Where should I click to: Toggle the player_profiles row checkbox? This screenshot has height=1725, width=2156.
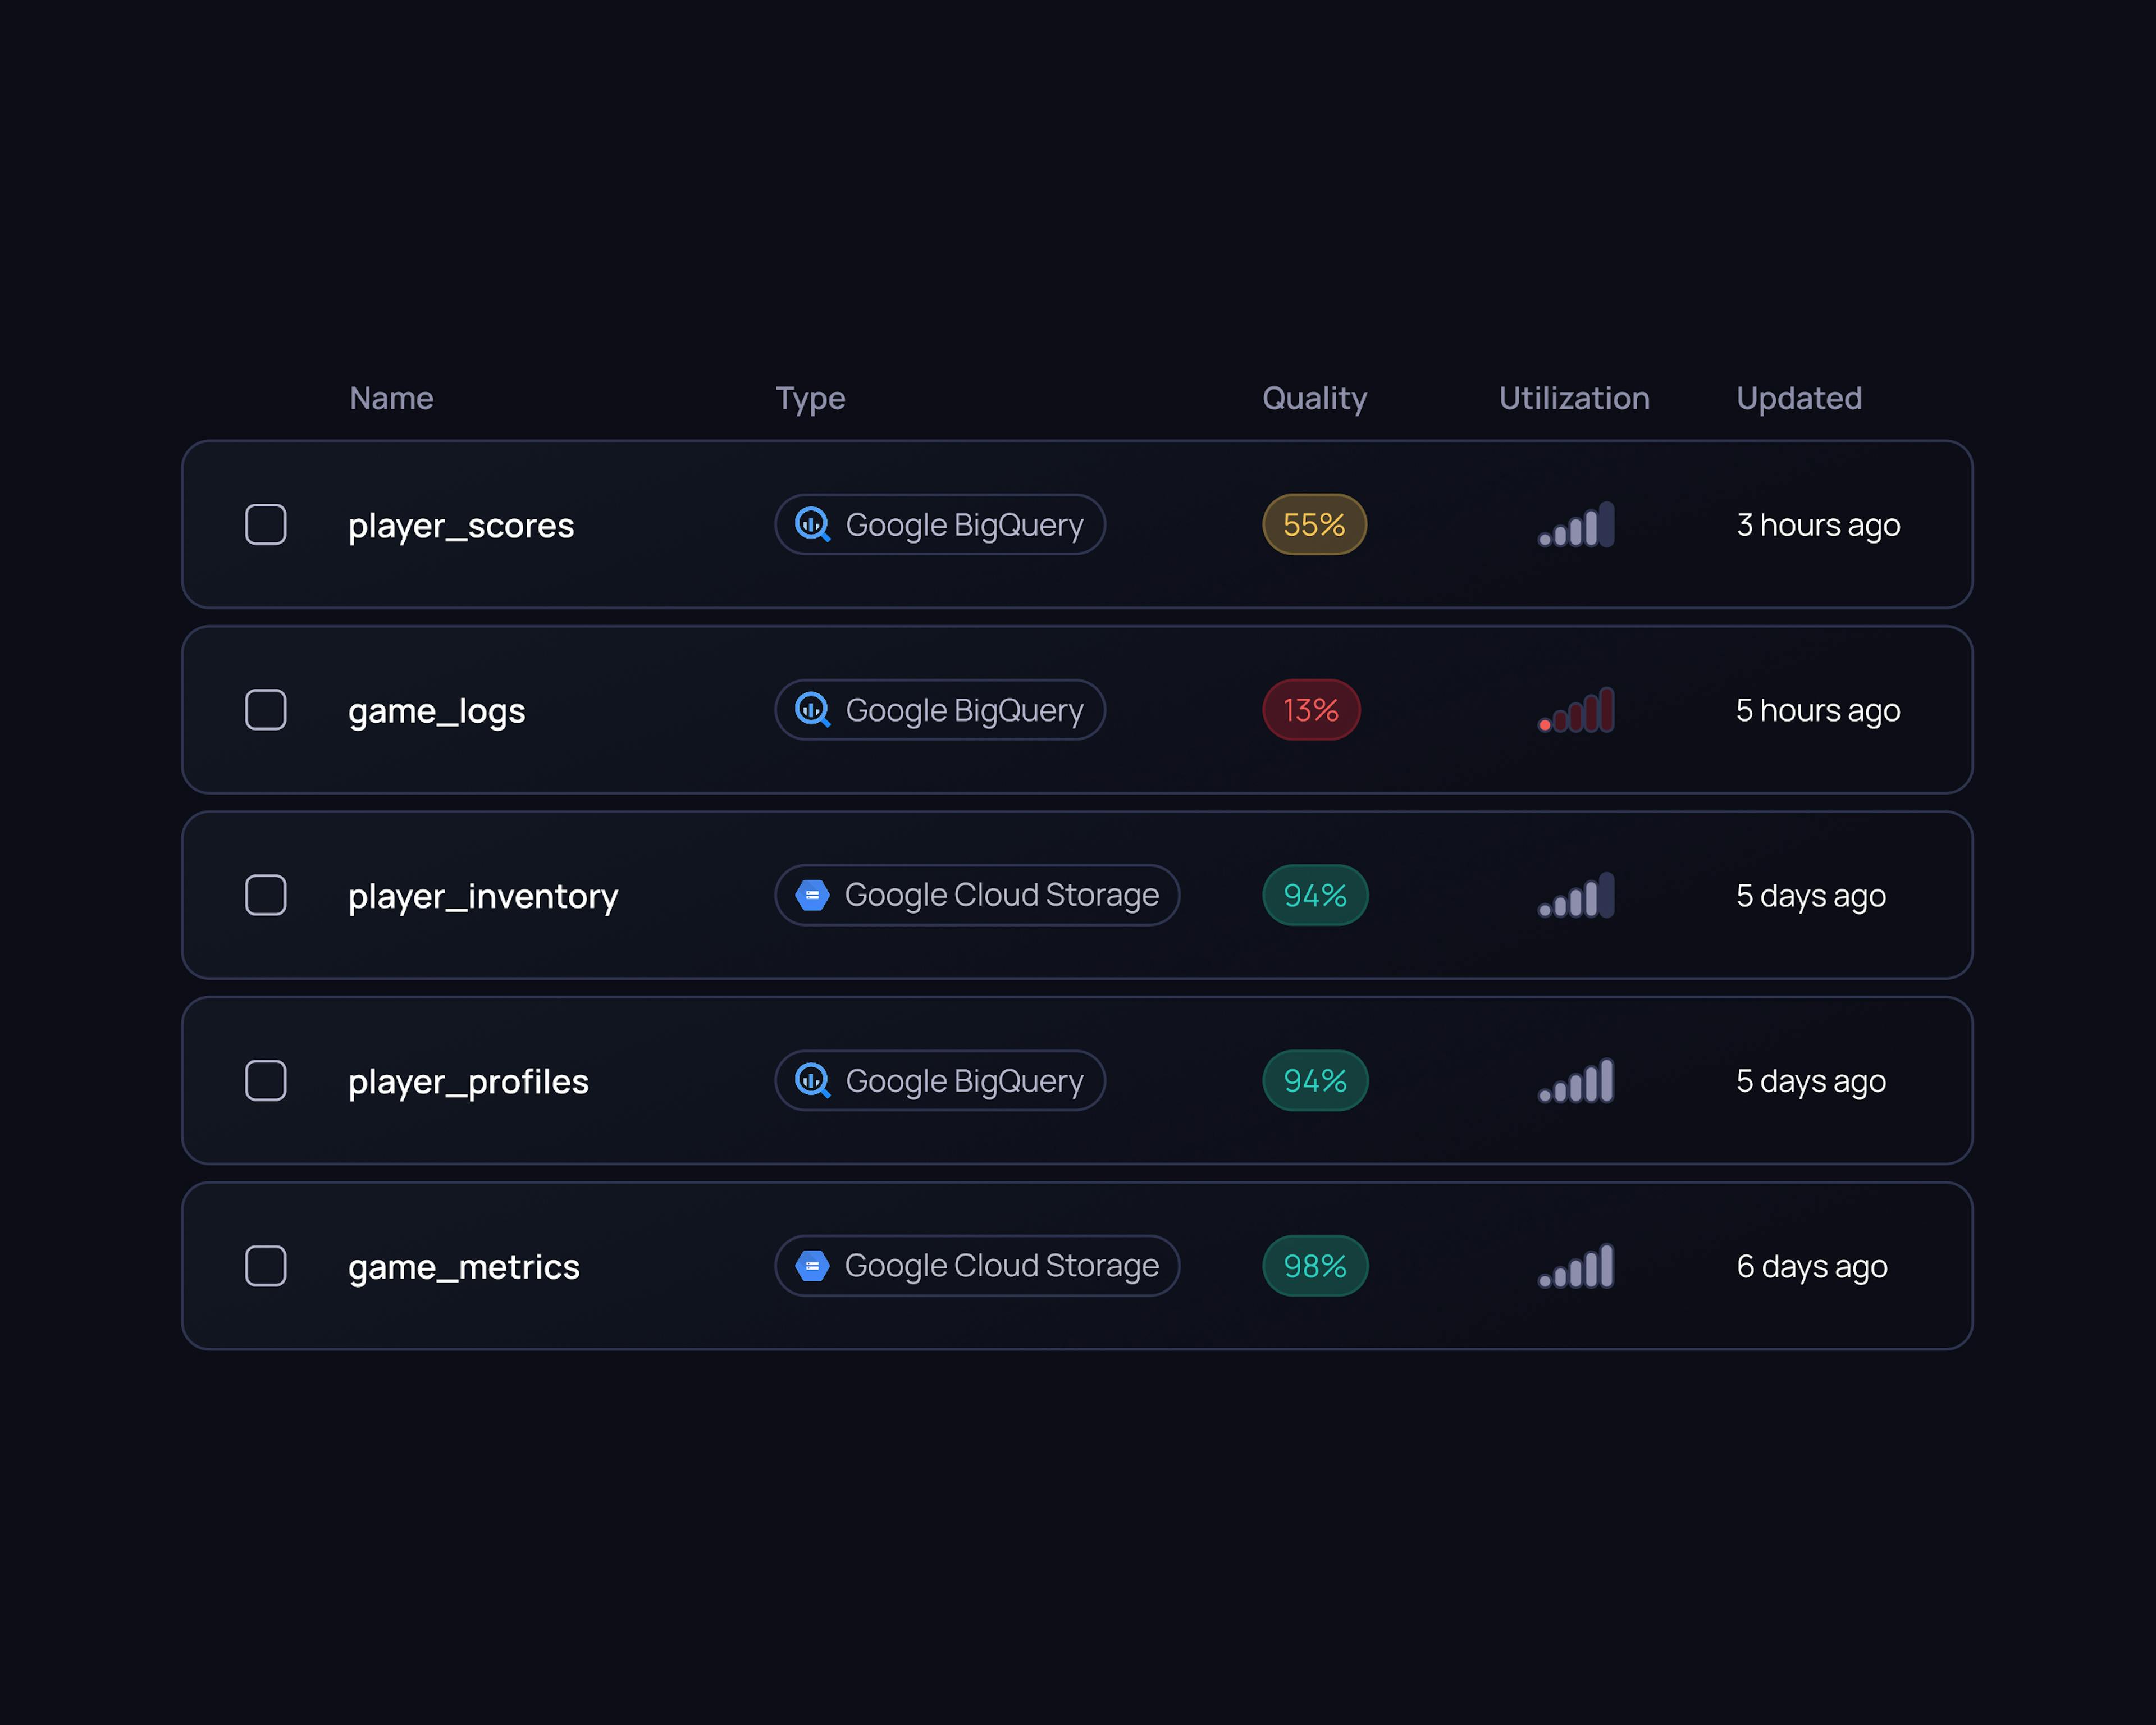click(266, 1080)
